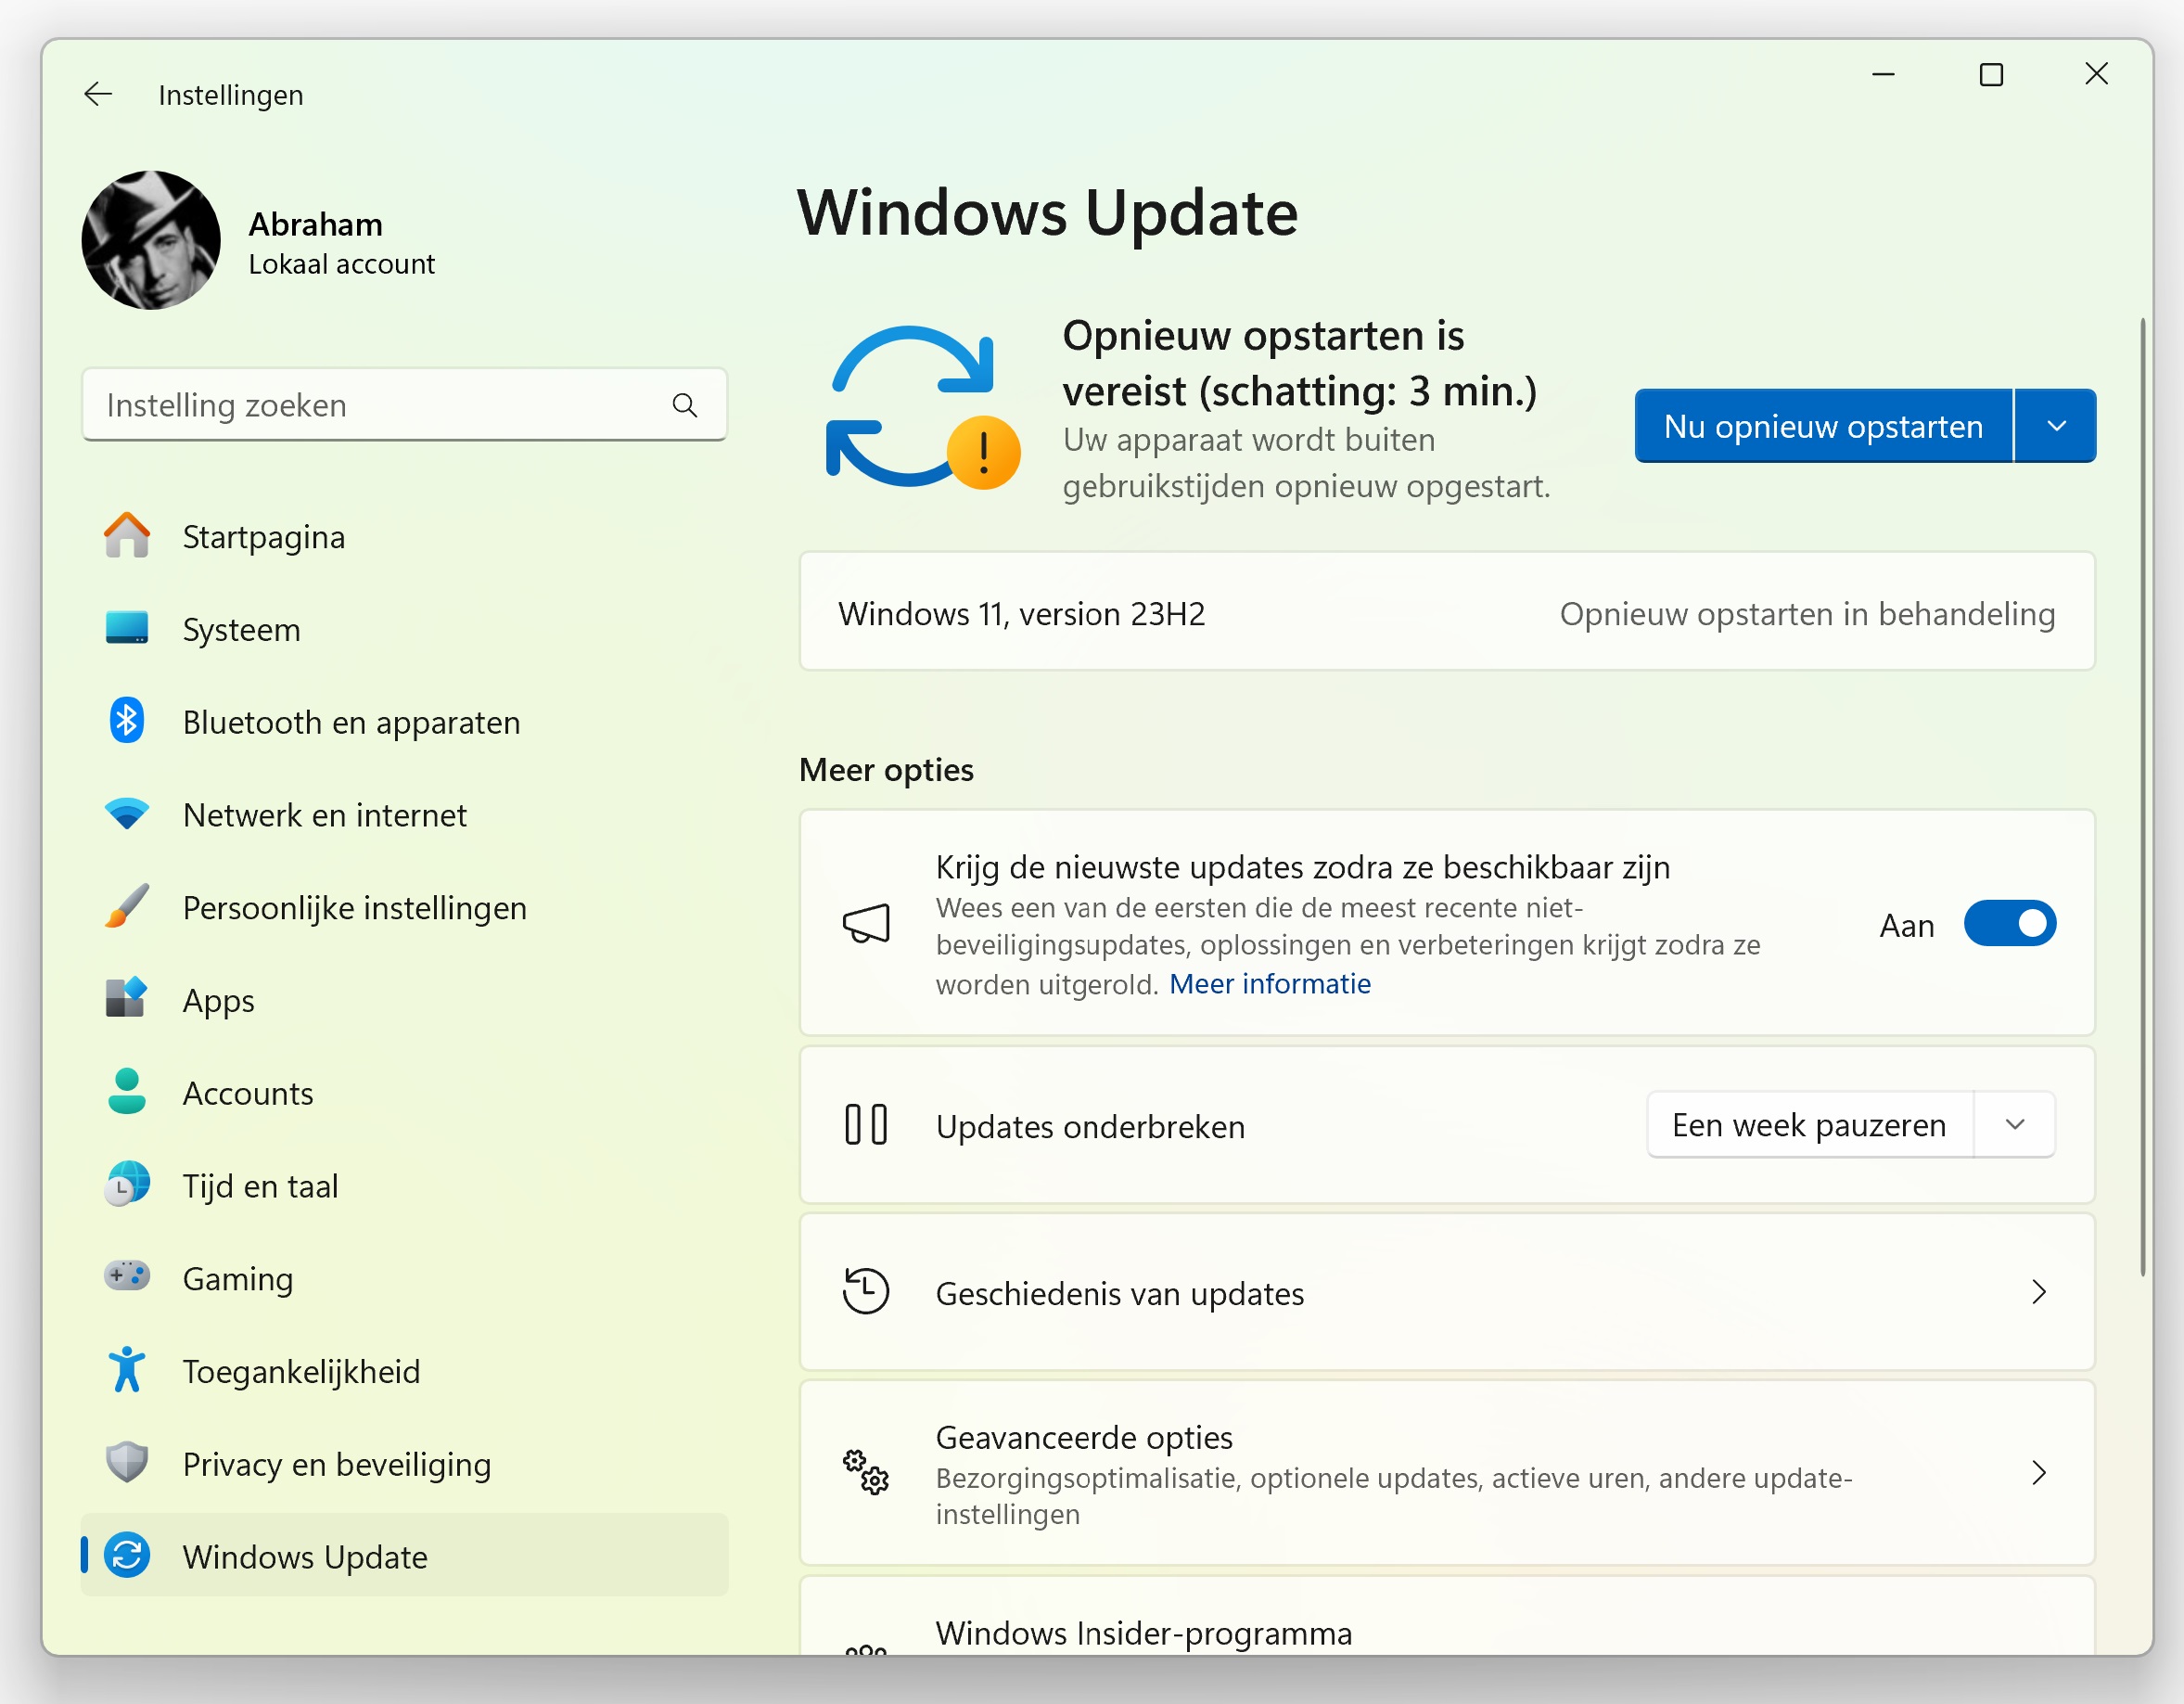Open Geschiedenis van updates chevron

coord(2039,1292)
